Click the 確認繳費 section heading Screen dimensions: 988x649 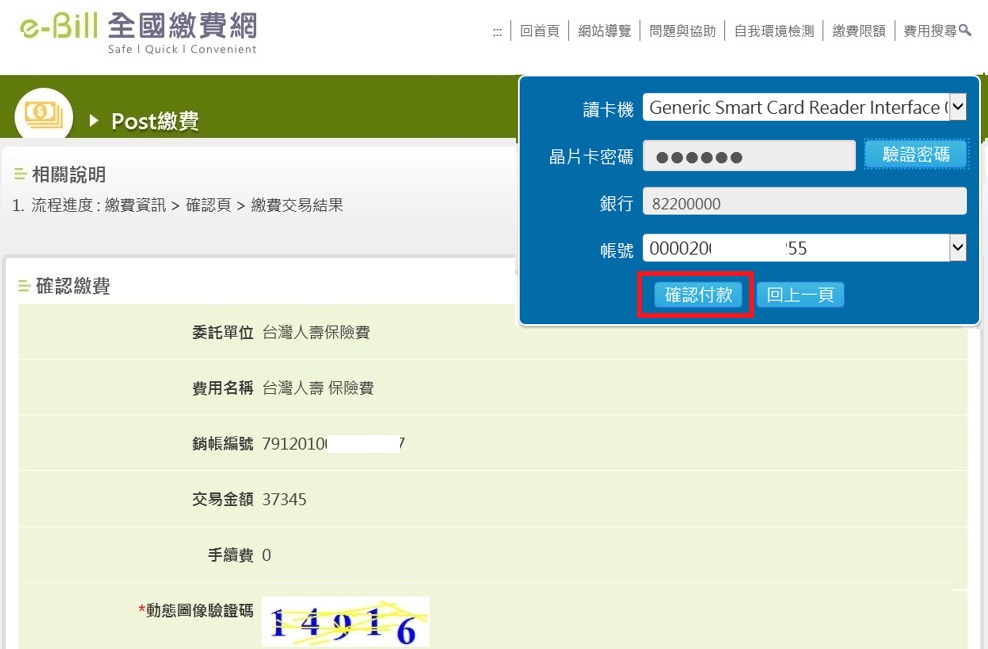click(72, 285)
